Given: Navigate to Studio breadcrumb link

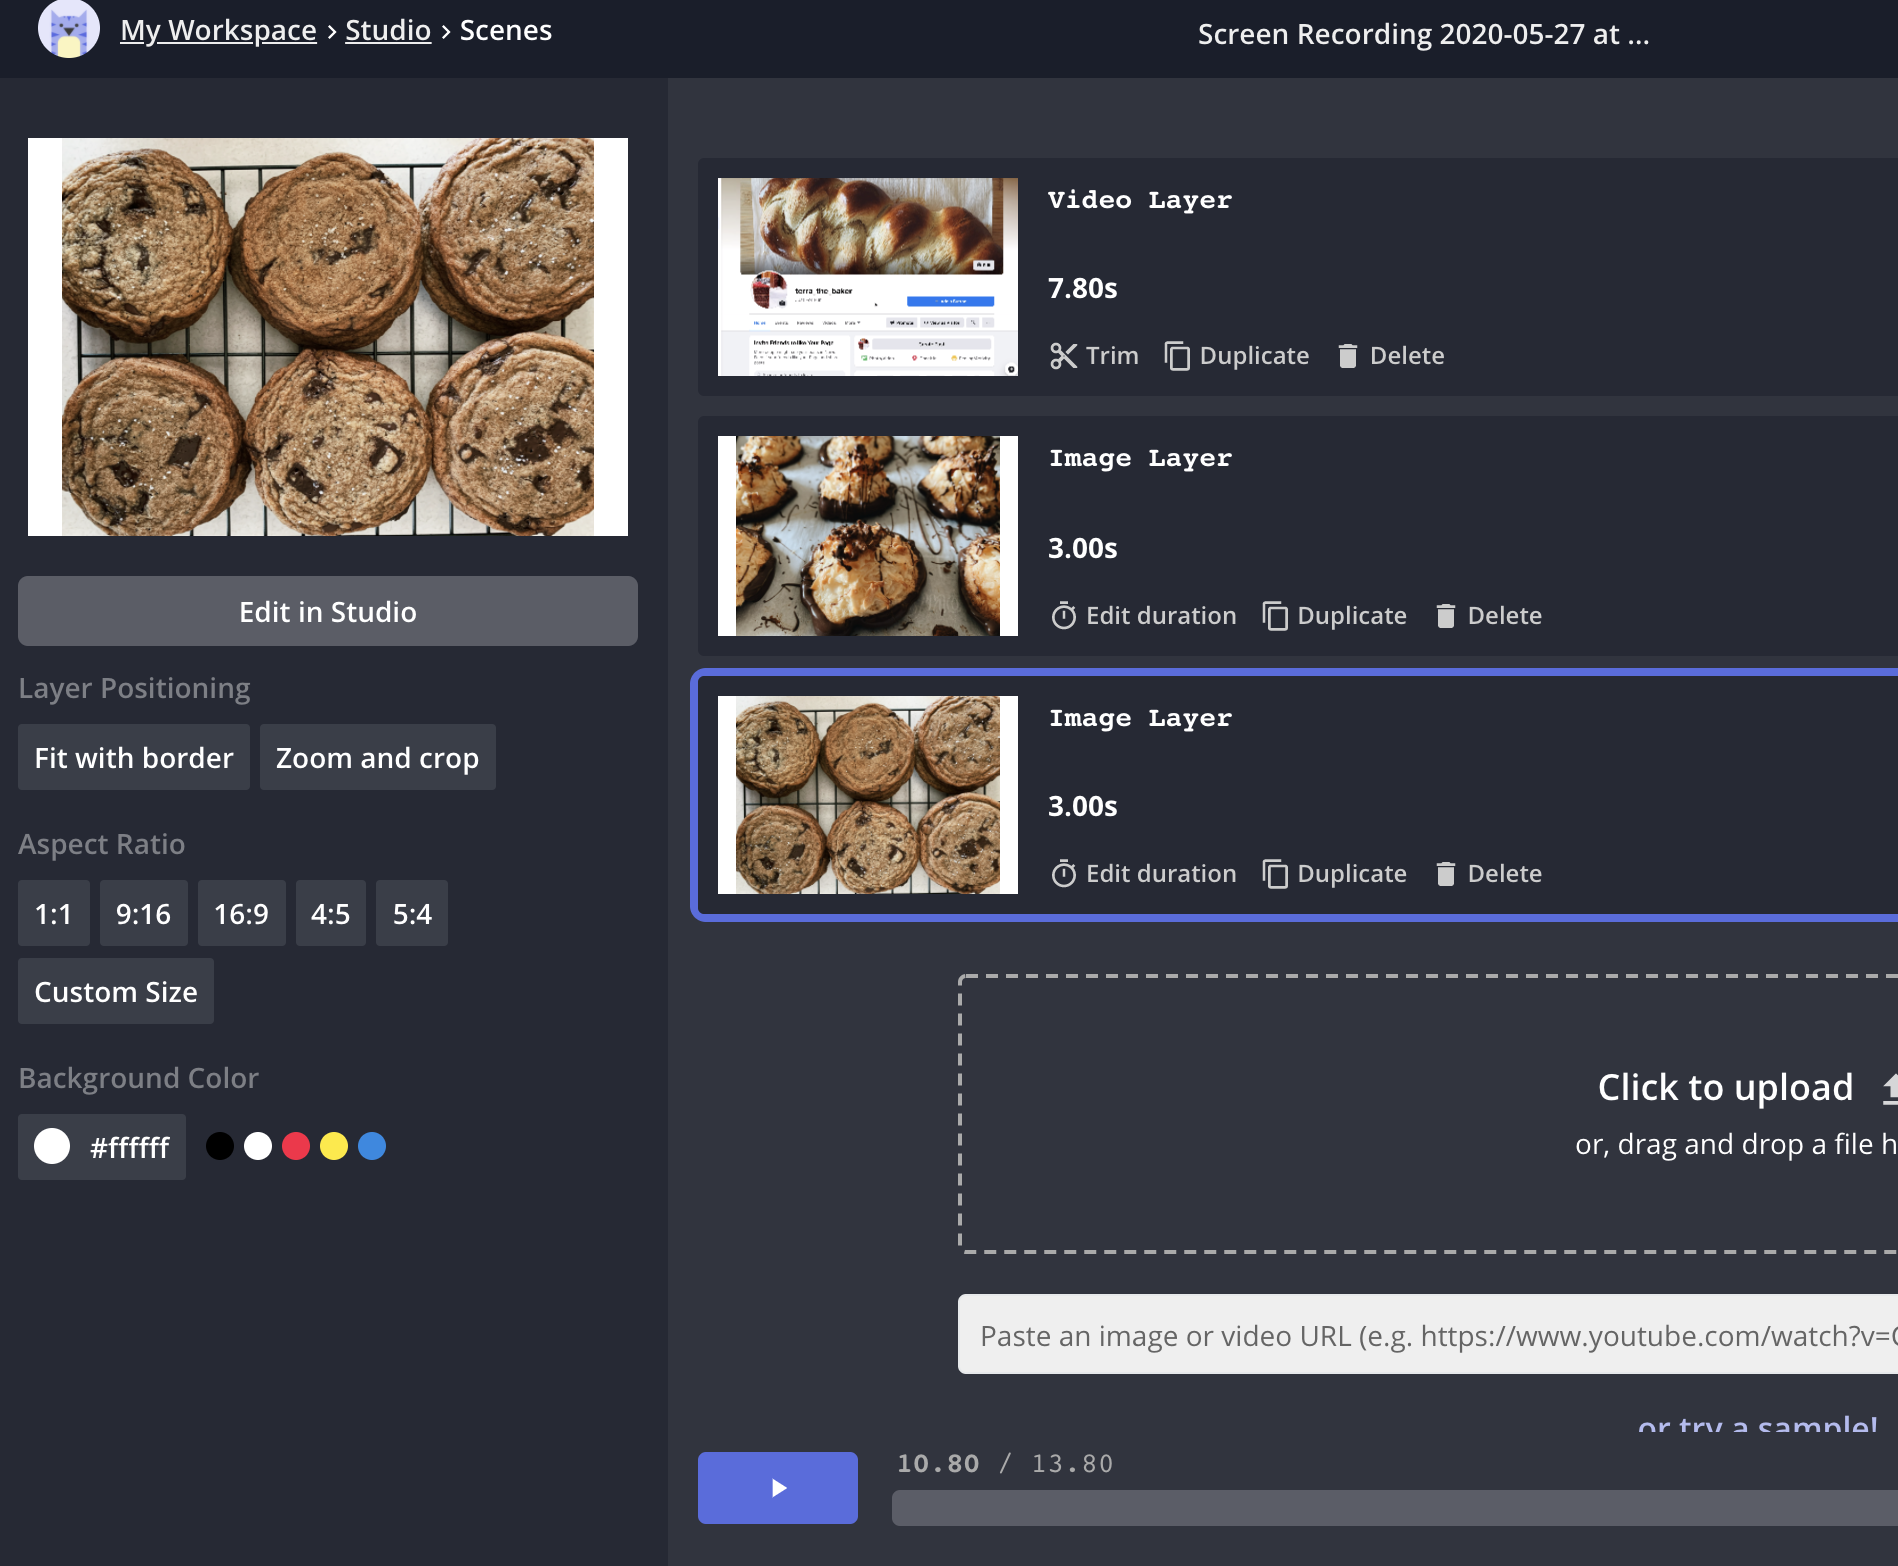Looking at the screenshot, I should tap(388, 31).
